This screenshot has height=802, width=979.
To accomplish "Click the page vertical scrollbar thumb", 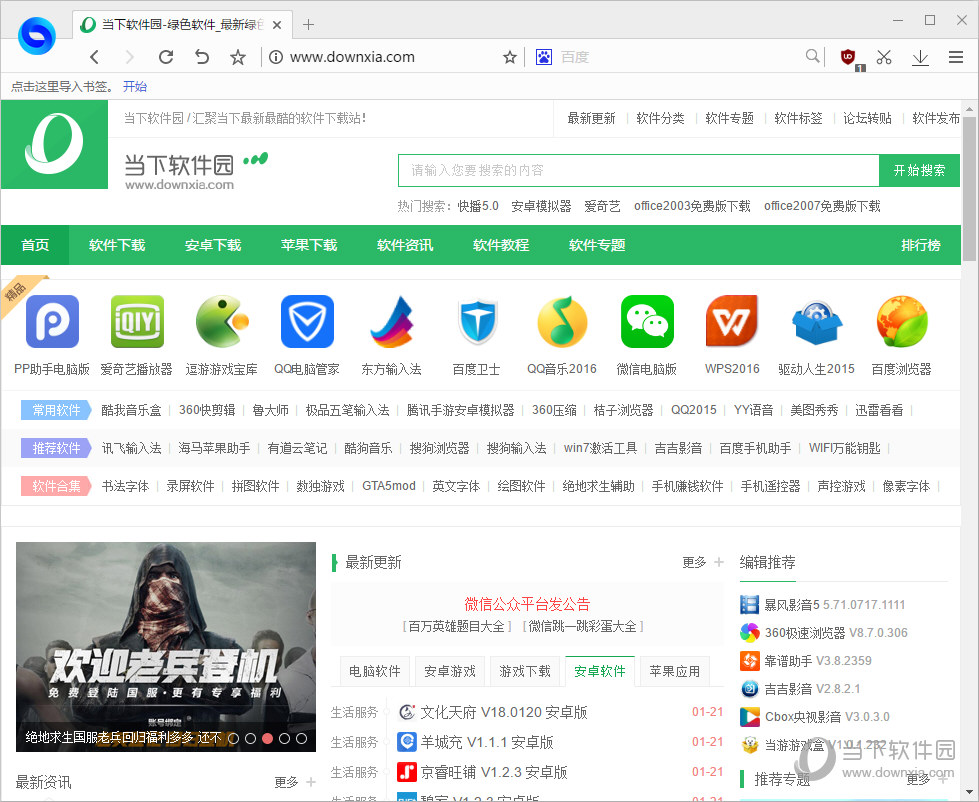I will coord(969,187).
